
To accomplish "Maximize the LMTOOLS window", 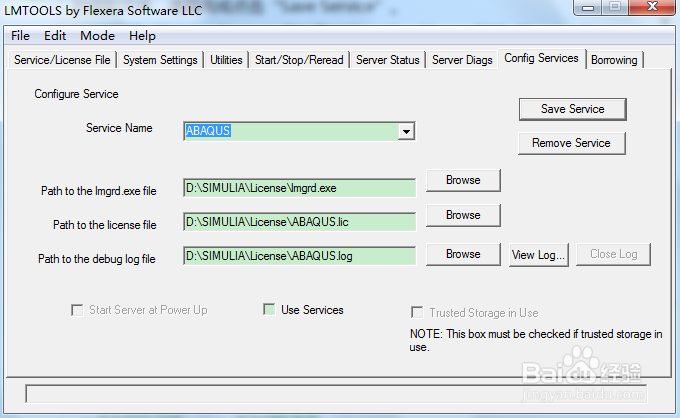I will click(615, 7).
